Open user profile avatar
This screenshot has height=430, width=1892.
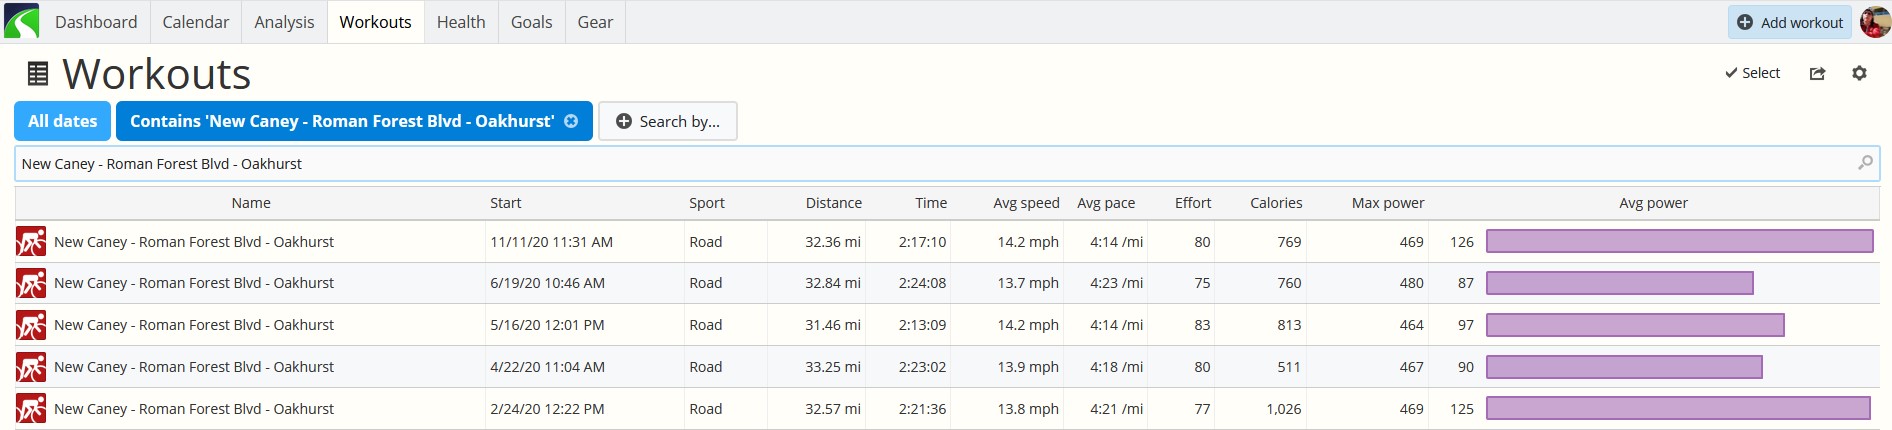(1875, 22)
